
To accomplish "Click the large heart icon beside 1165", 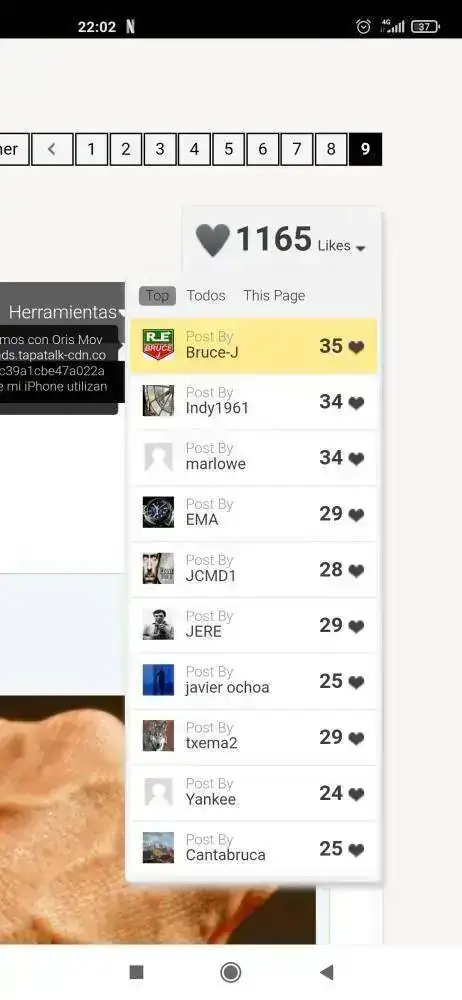I will 212,240.
